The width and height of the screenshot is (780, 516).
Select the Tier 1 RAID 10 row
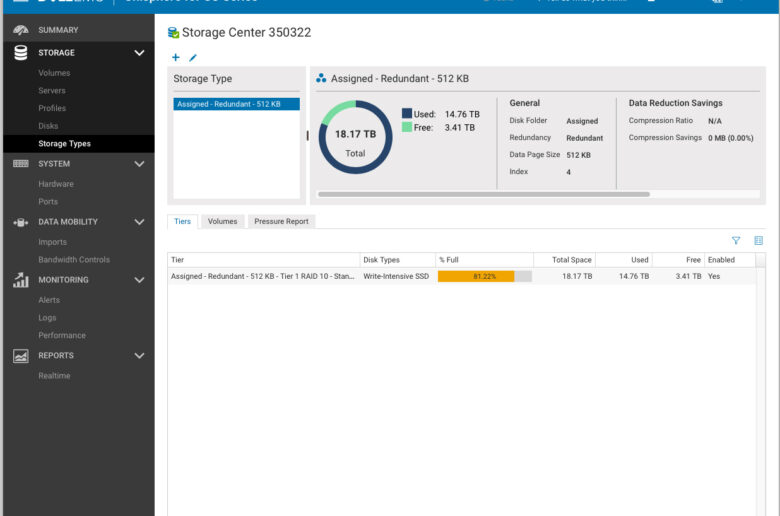click(x=462, y=276)
